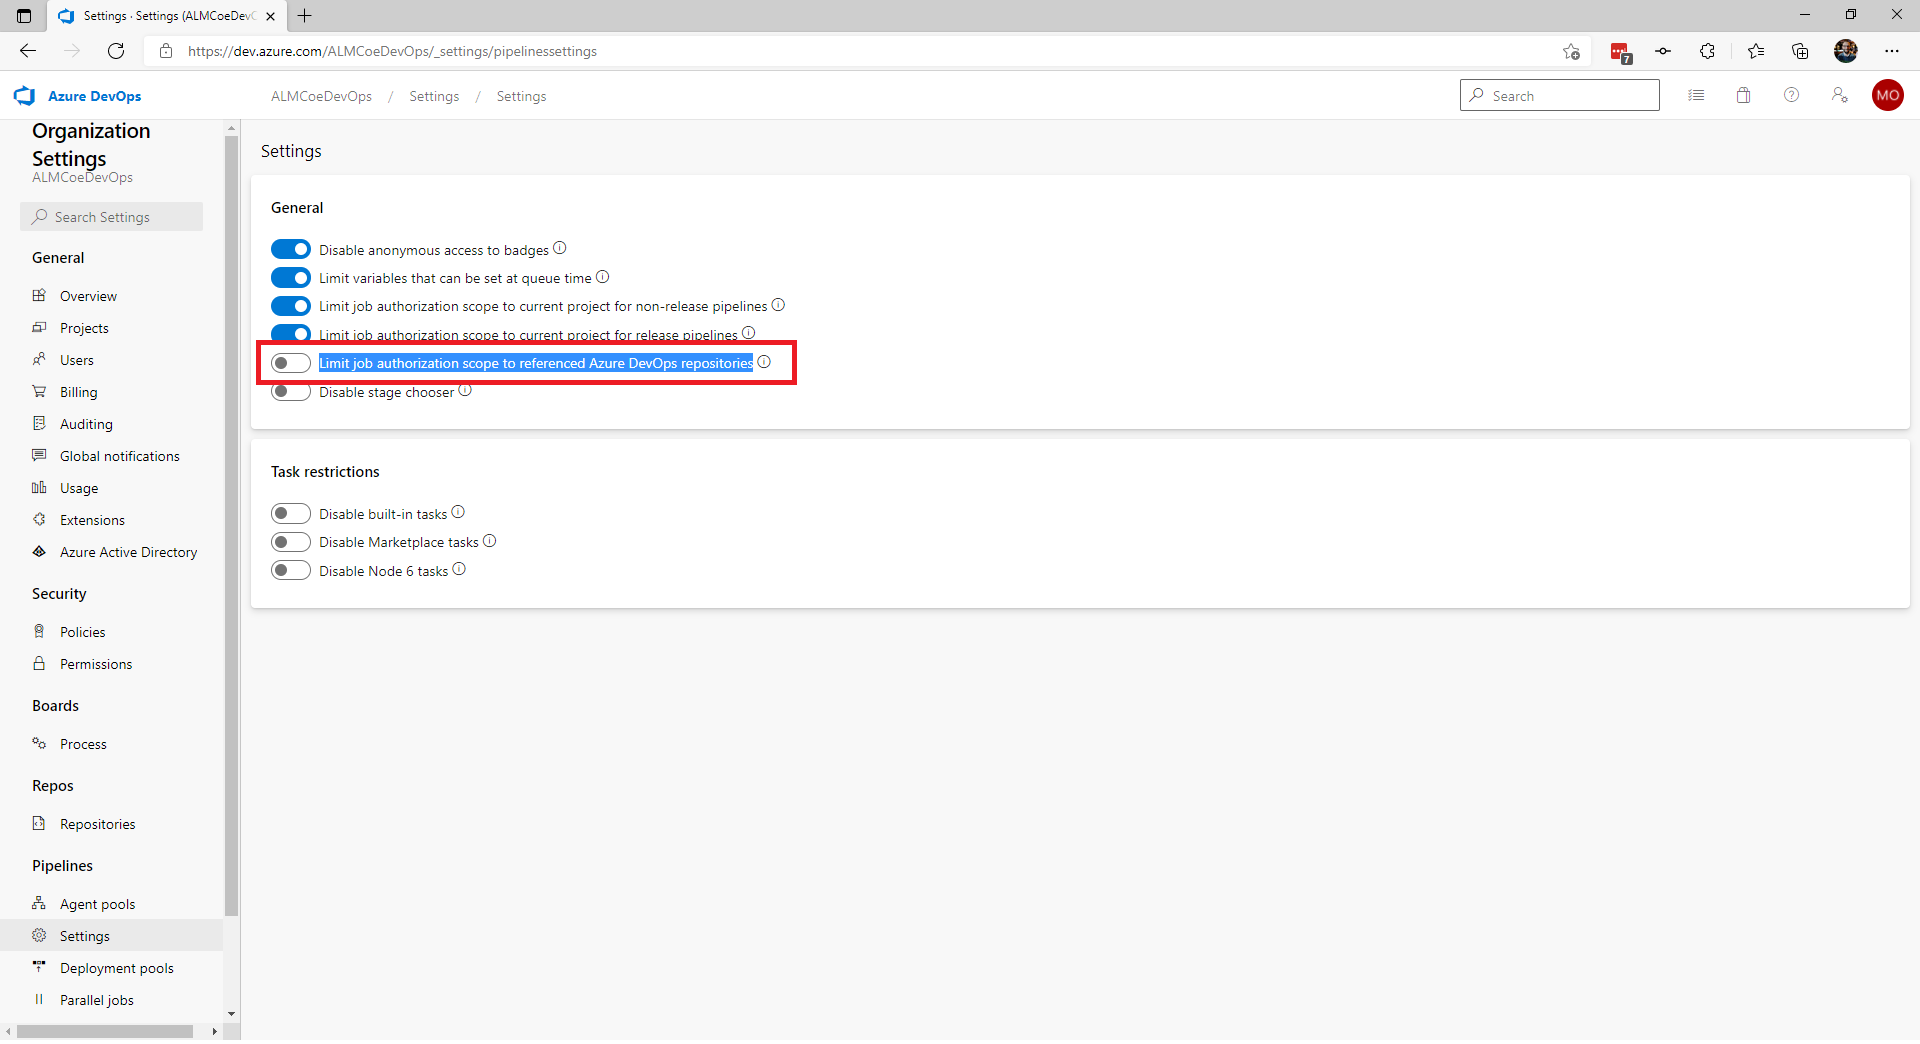Click ALMCoeDevOps in the breadcrumb
Viewport: 1920px width, 1044px height.
(320, 95)
